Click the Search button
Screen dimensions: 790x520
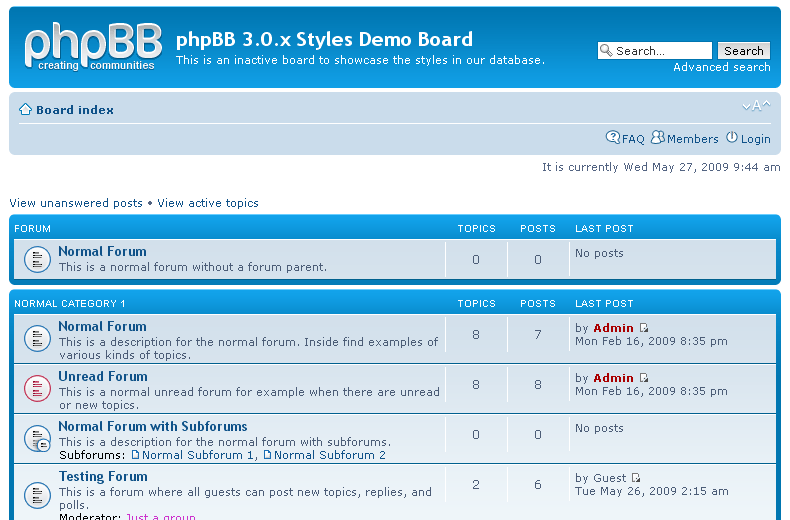coord(744,50)
